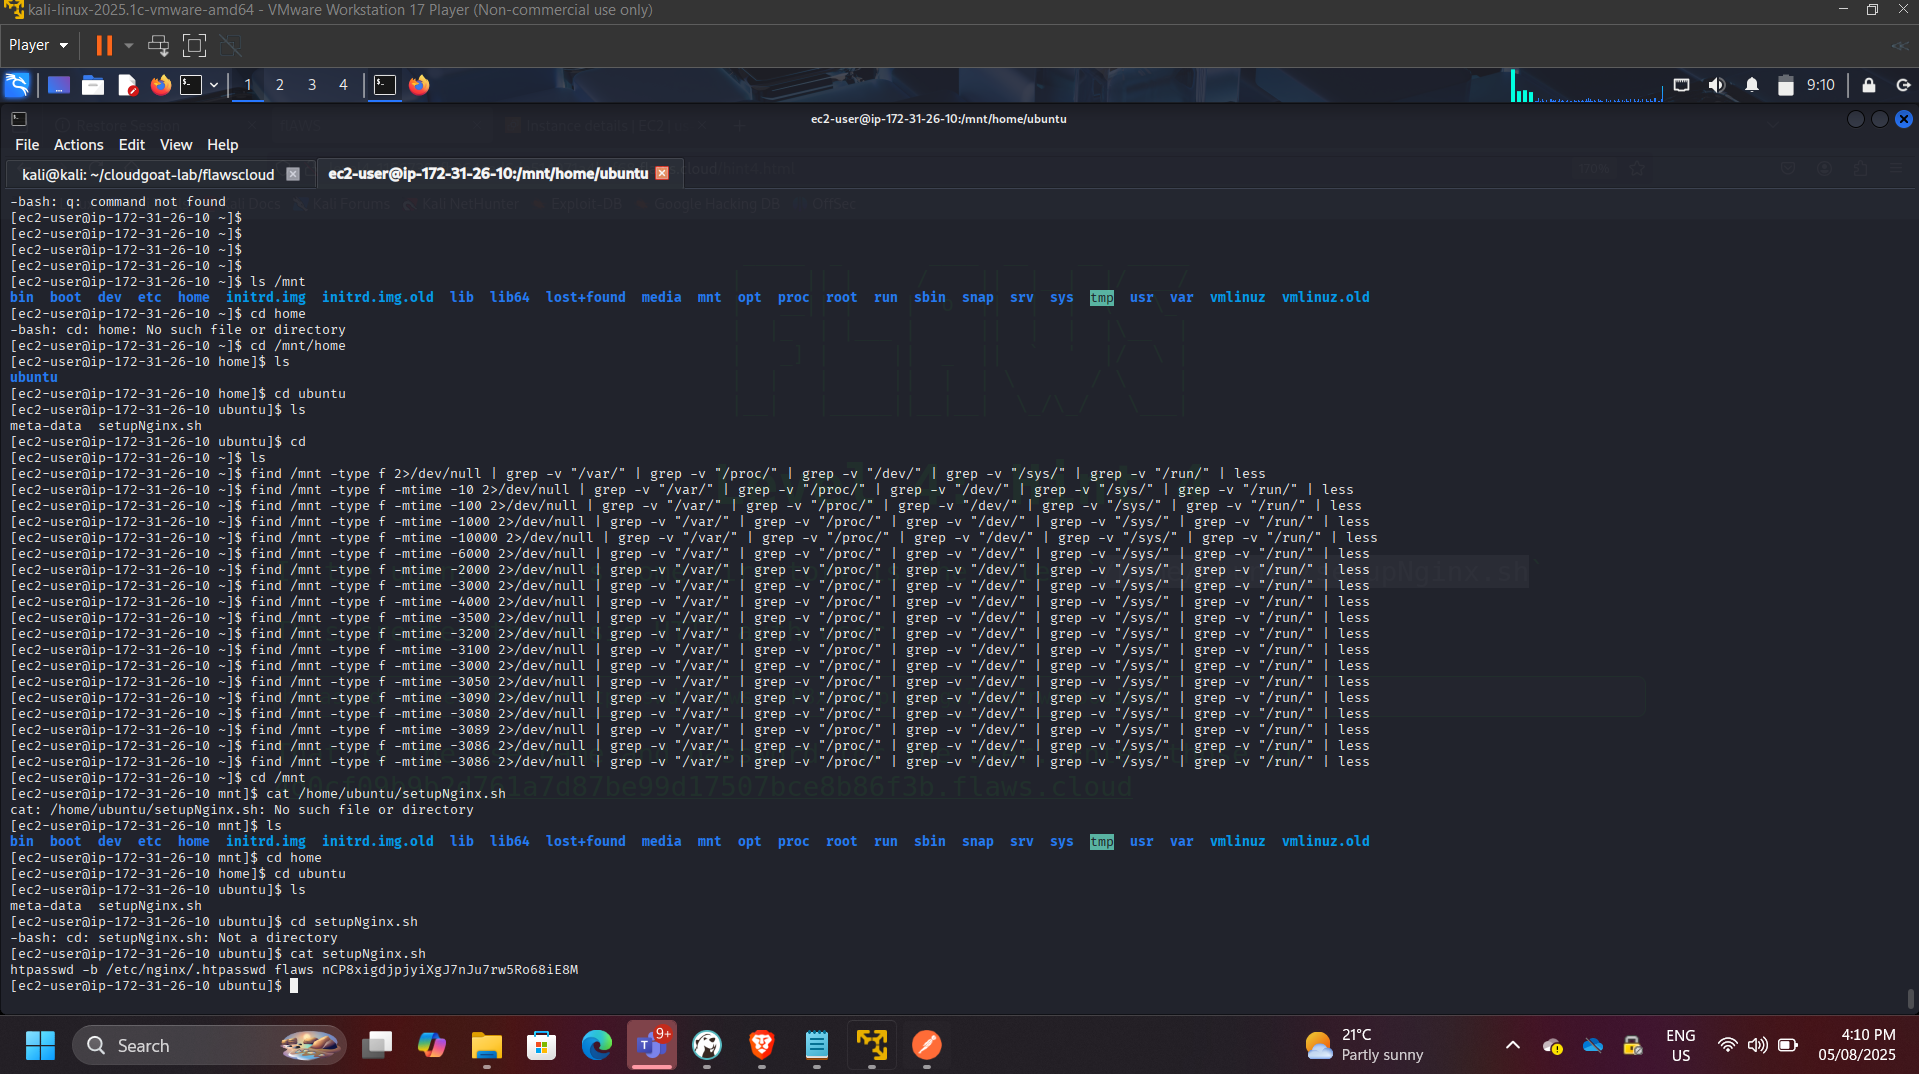Open the Player menu in VMware
The height and width of the screenshot is (1074, 1919).
[36, 45]
